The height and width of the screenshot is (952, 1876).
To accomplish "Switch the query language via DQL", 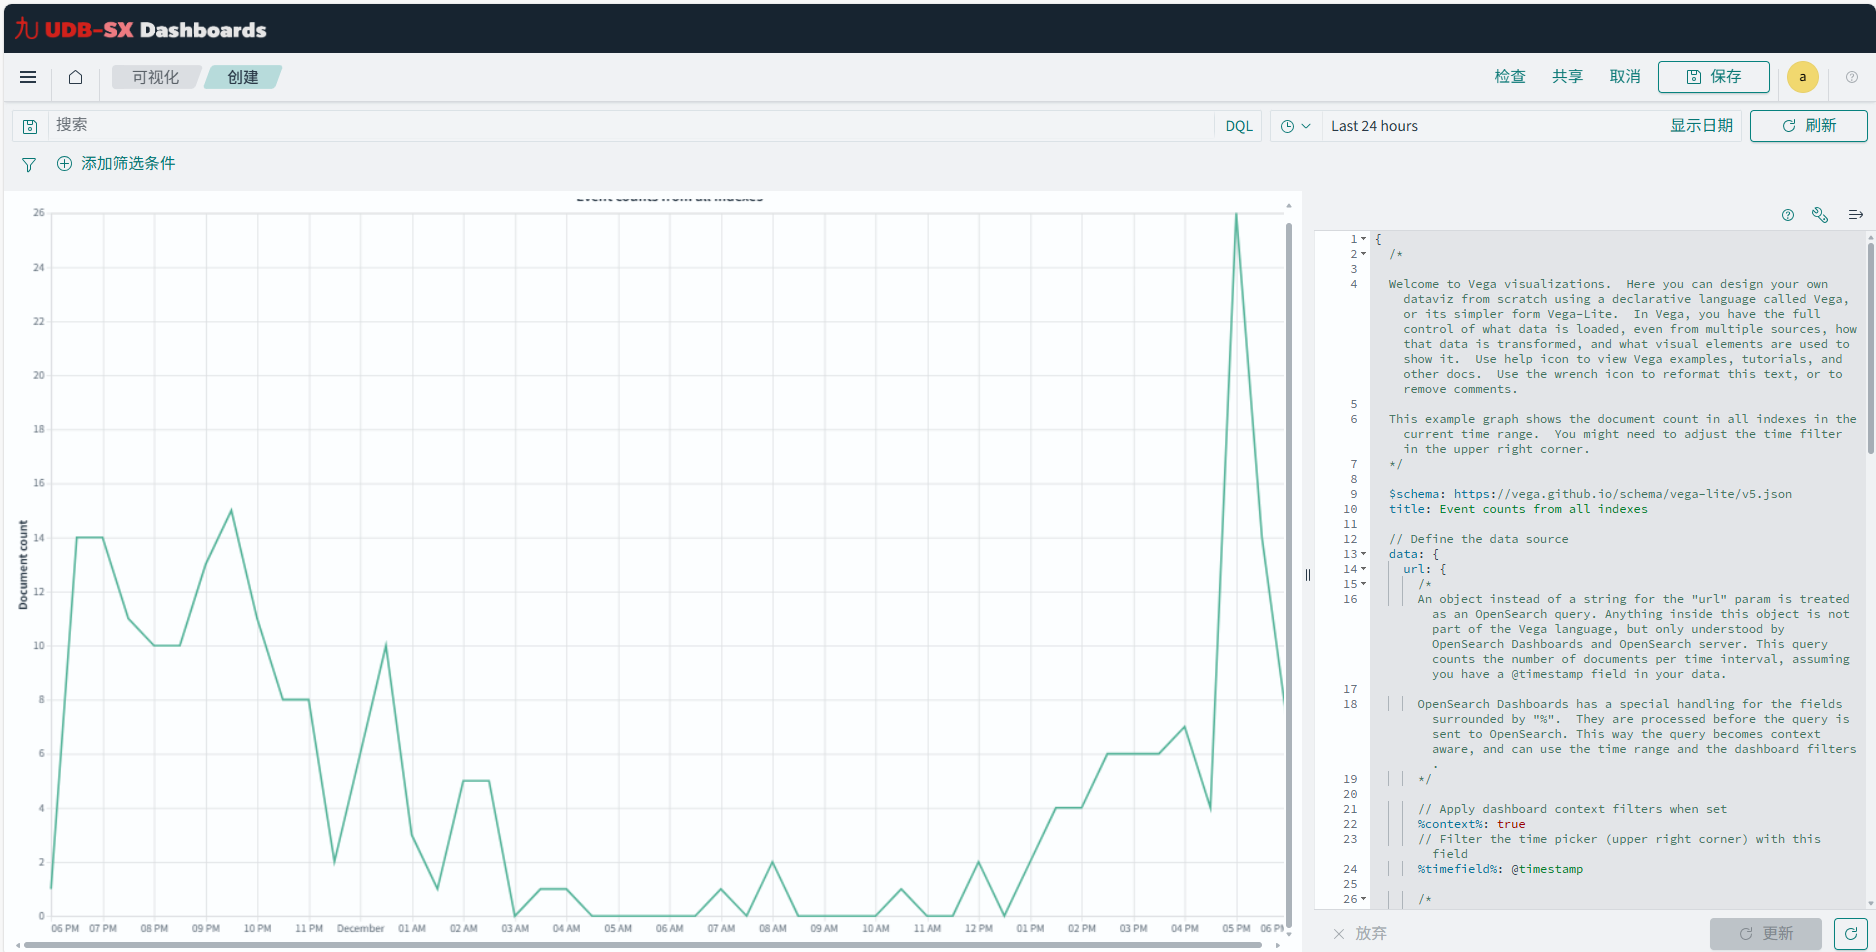I will tap(1239, 126).
